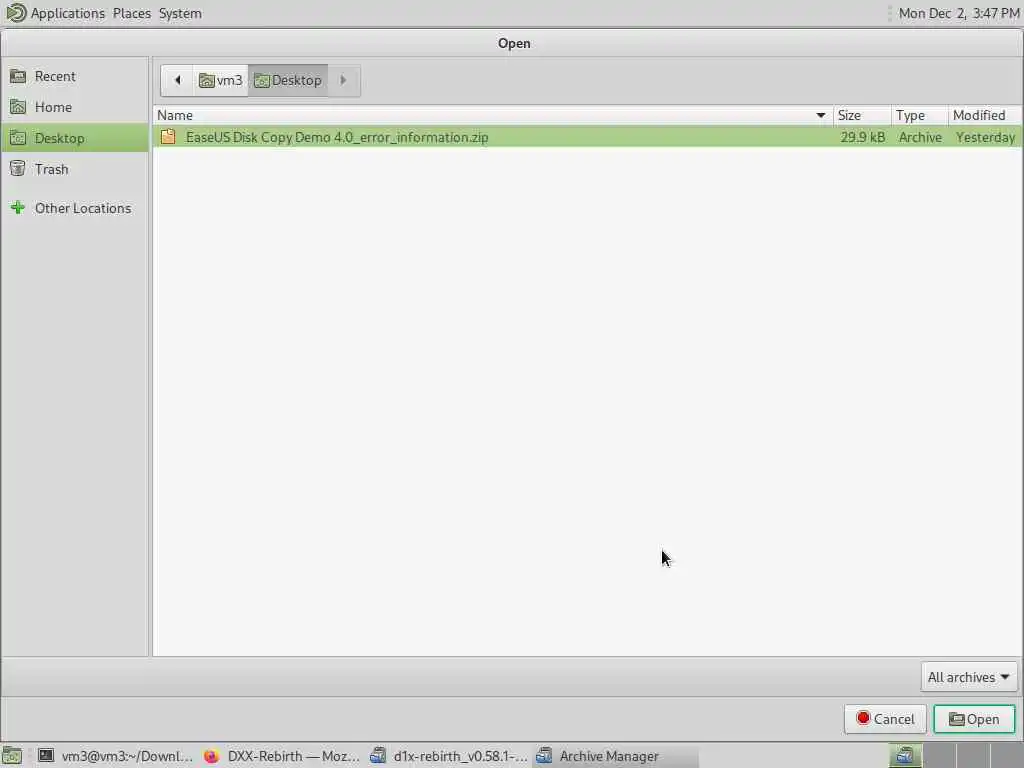Viewport: 1024px width, 768px height.
Task: Click the Open button
Action: (974, 719)
